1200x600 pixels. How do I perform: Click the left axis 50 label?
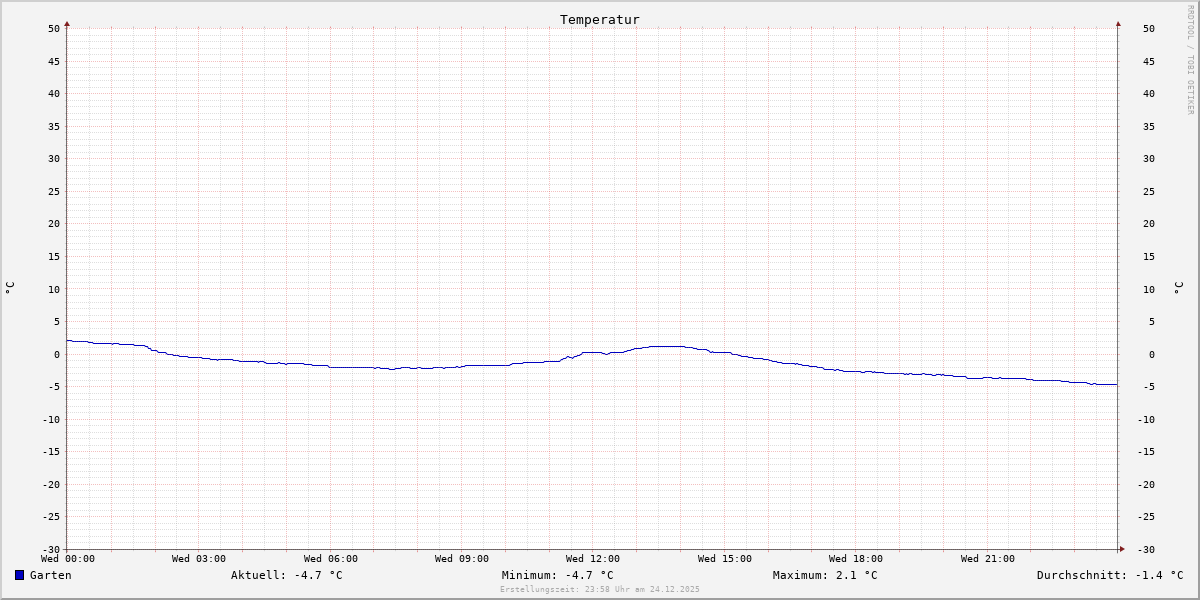[x=54, y=28]
